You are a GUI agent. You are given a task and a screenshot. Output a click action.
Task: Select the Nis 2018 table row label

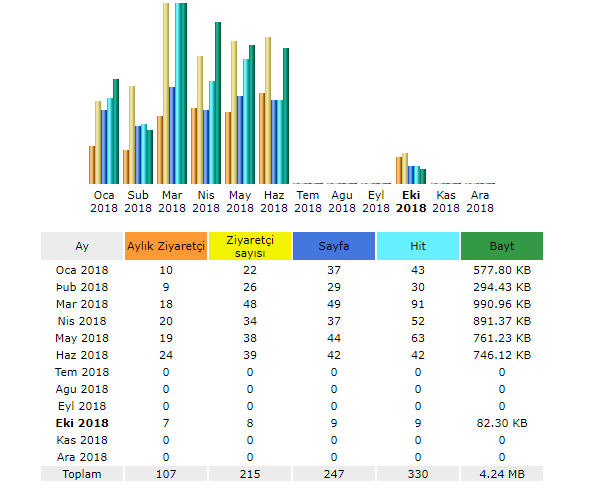[82, 321]
